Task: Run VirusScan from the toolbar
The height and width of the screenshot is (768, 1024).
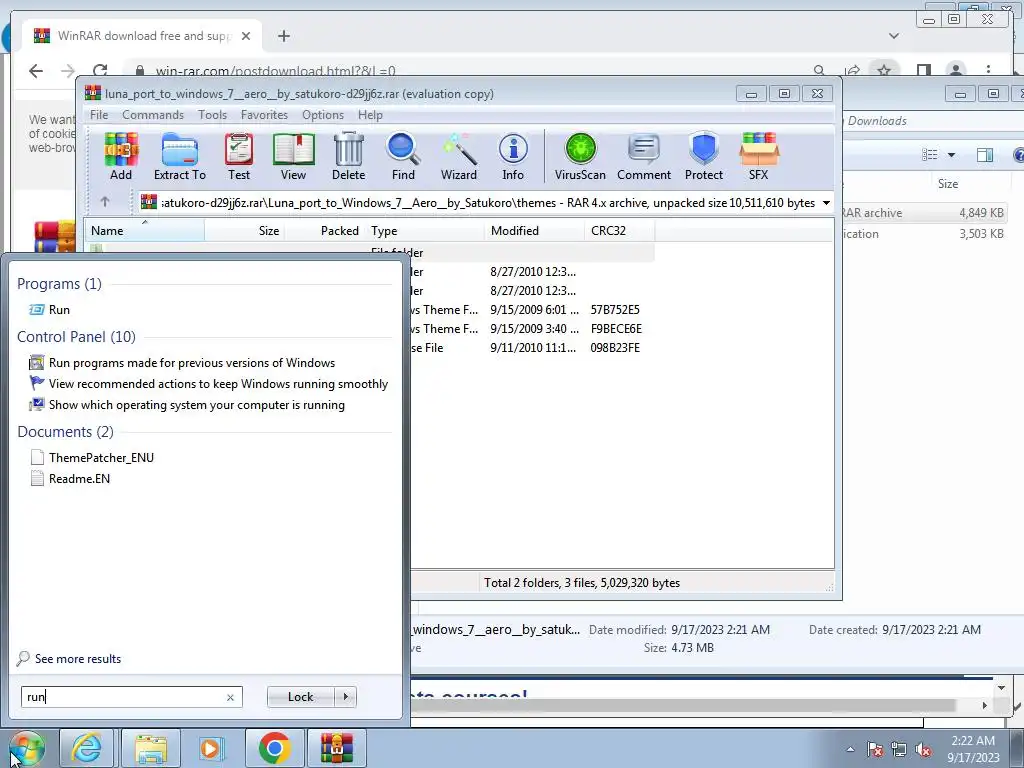Action: coord(580,157)
